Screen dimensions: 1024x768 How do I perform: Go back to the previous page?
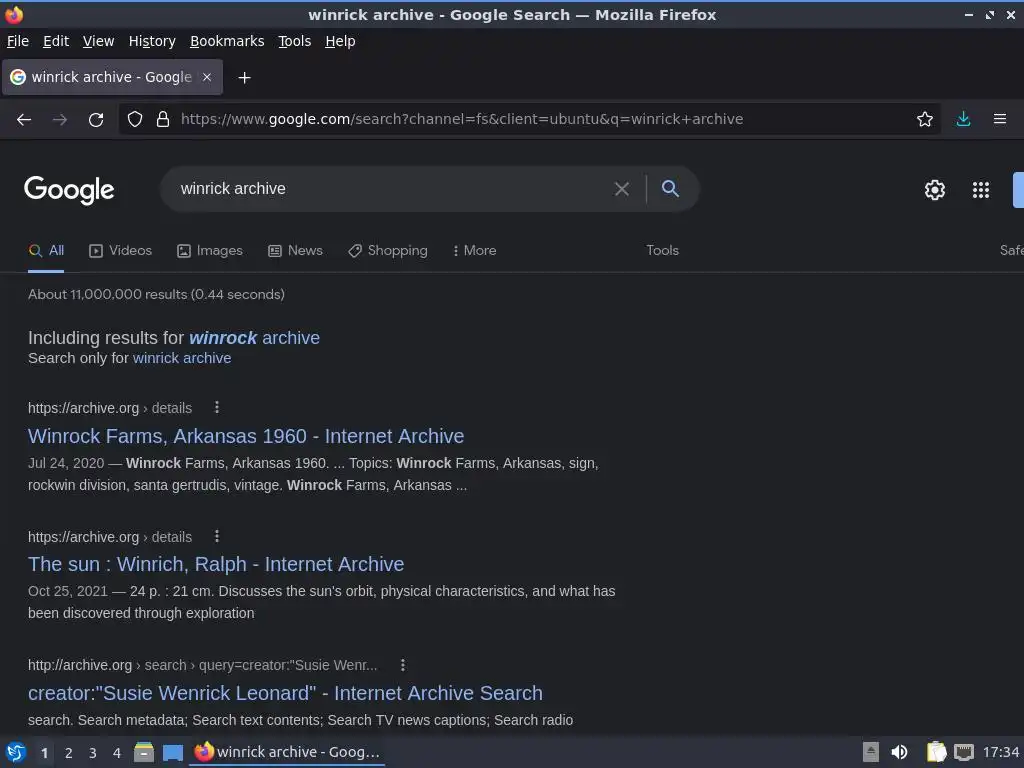24,120
